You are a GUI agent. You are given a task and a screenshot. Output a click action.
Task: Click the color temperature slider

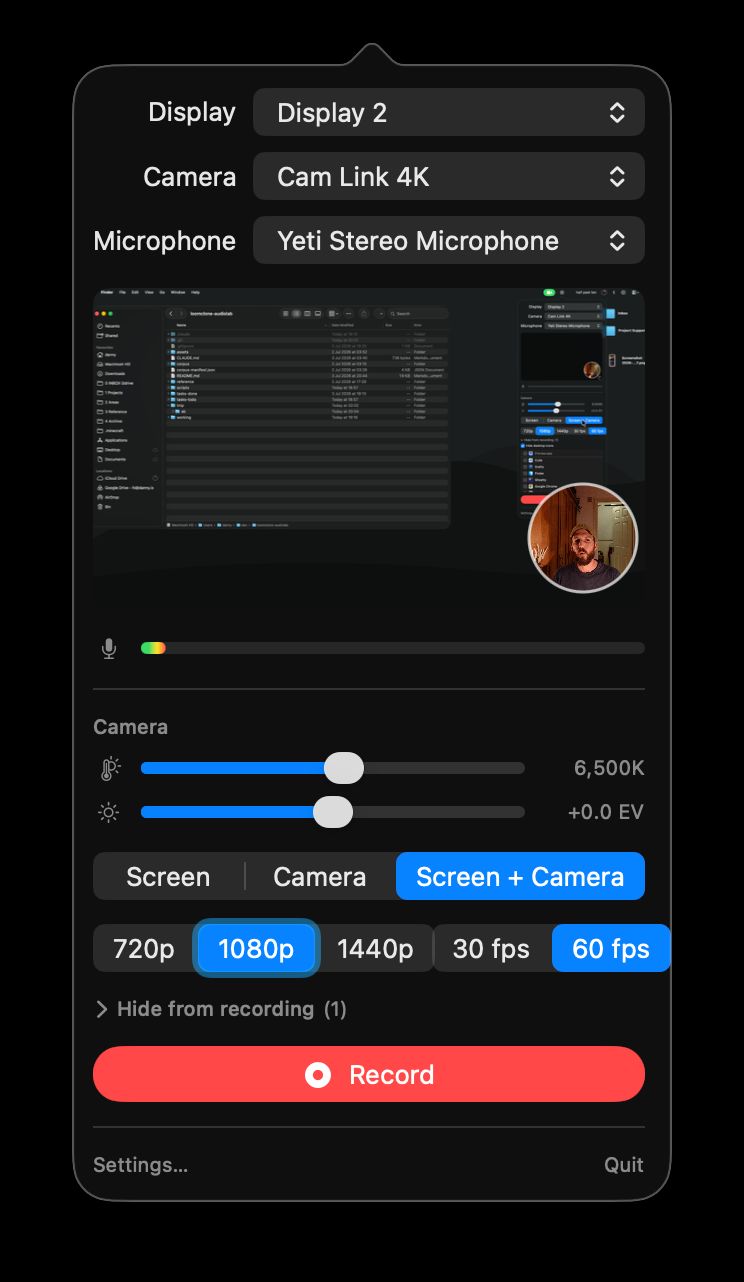[x=332, y=768]
